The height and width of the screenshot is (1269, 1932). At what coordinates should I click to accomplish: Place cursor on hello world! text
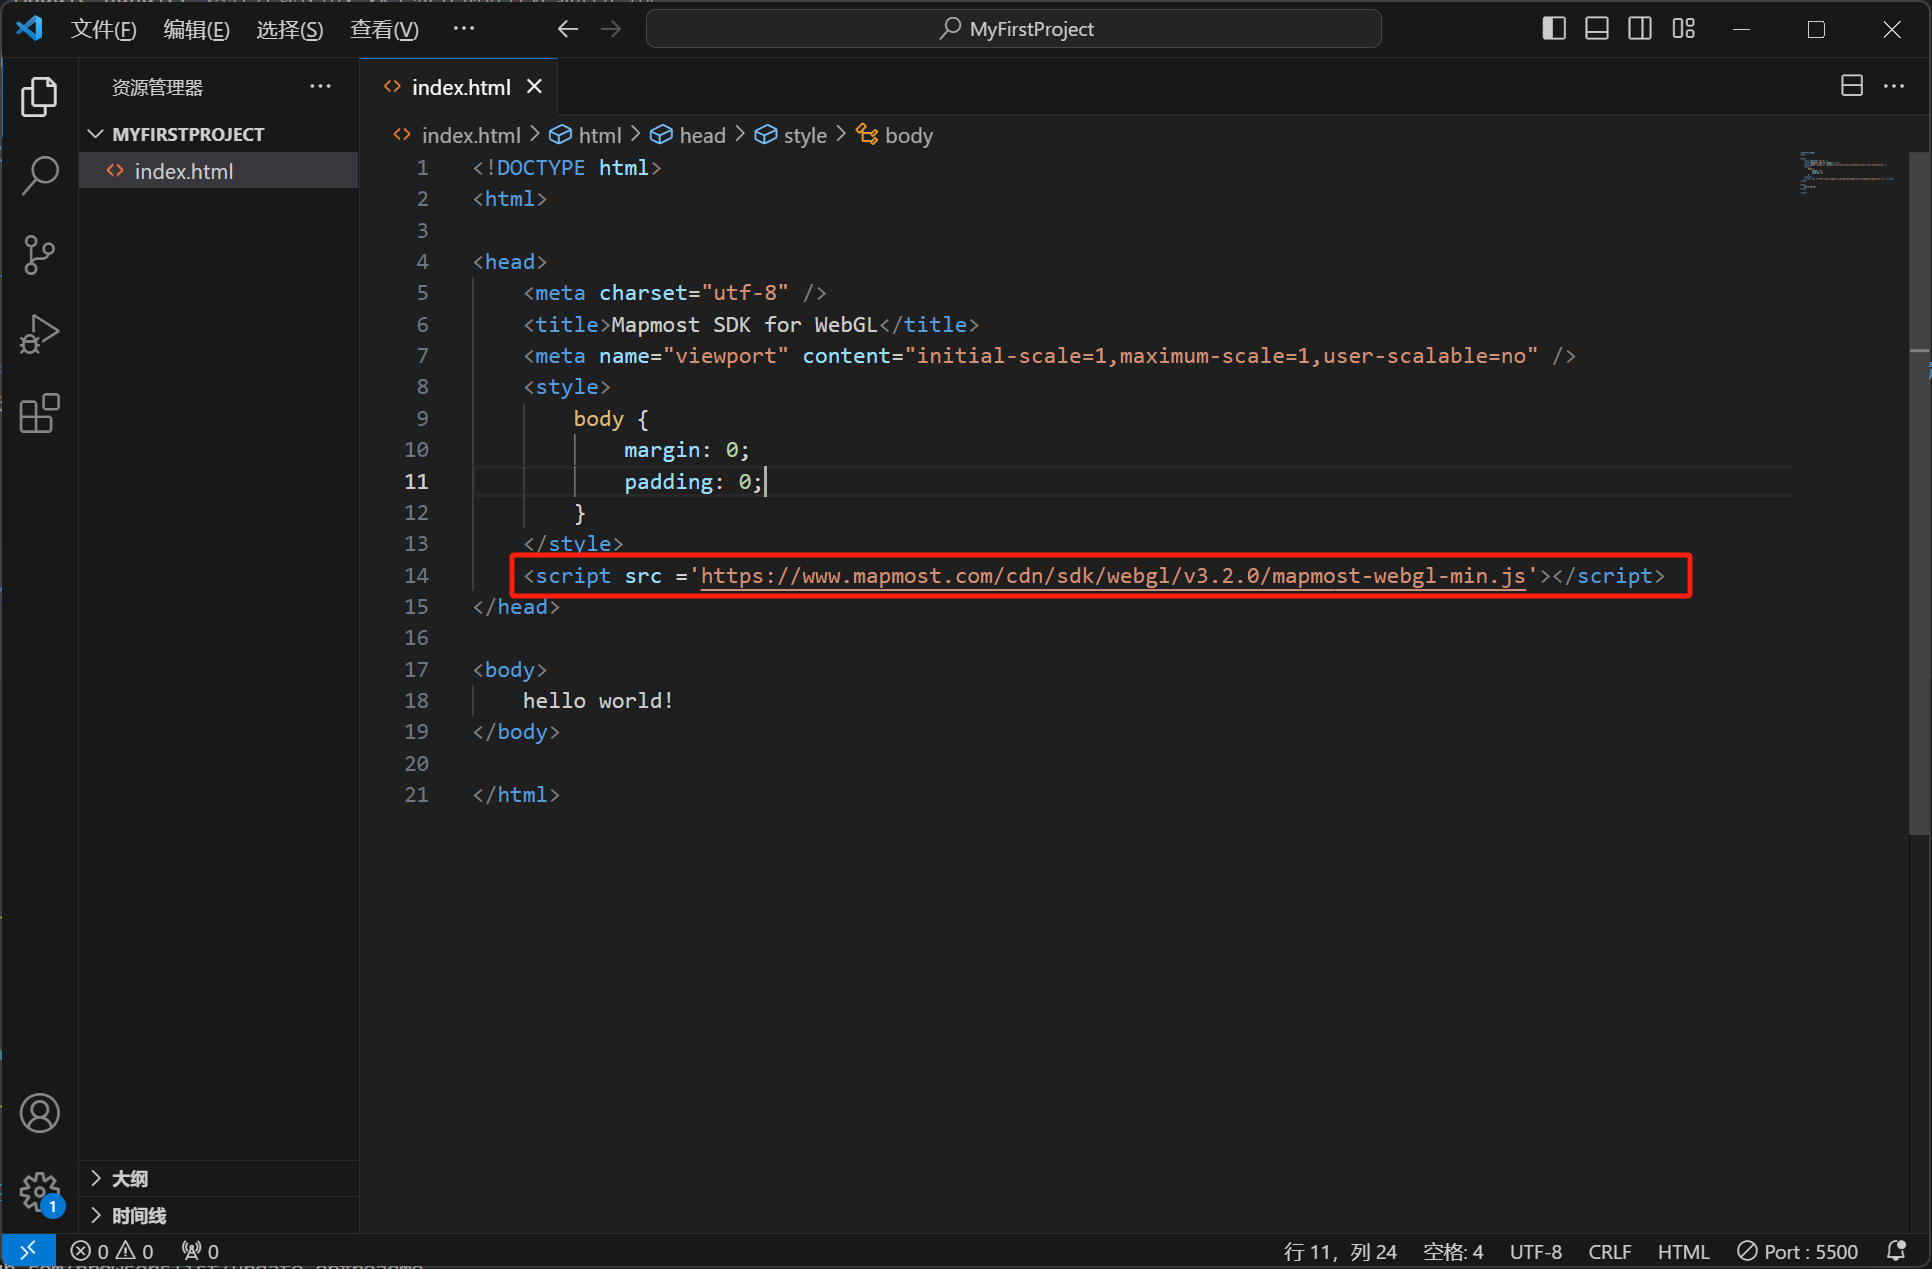[x=598, y=701]
